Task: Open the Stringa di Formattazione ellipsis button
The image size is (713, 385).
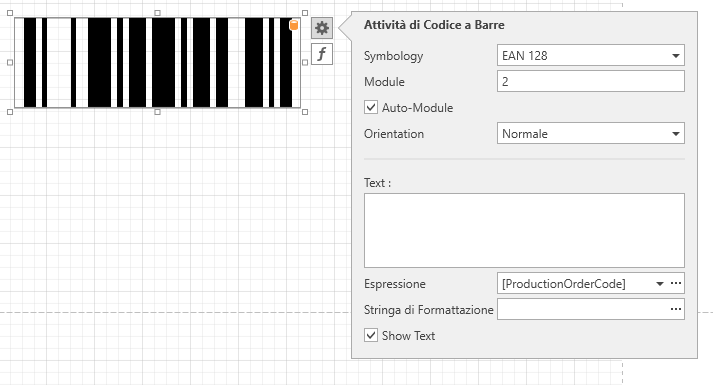Action: pos(676,310)
